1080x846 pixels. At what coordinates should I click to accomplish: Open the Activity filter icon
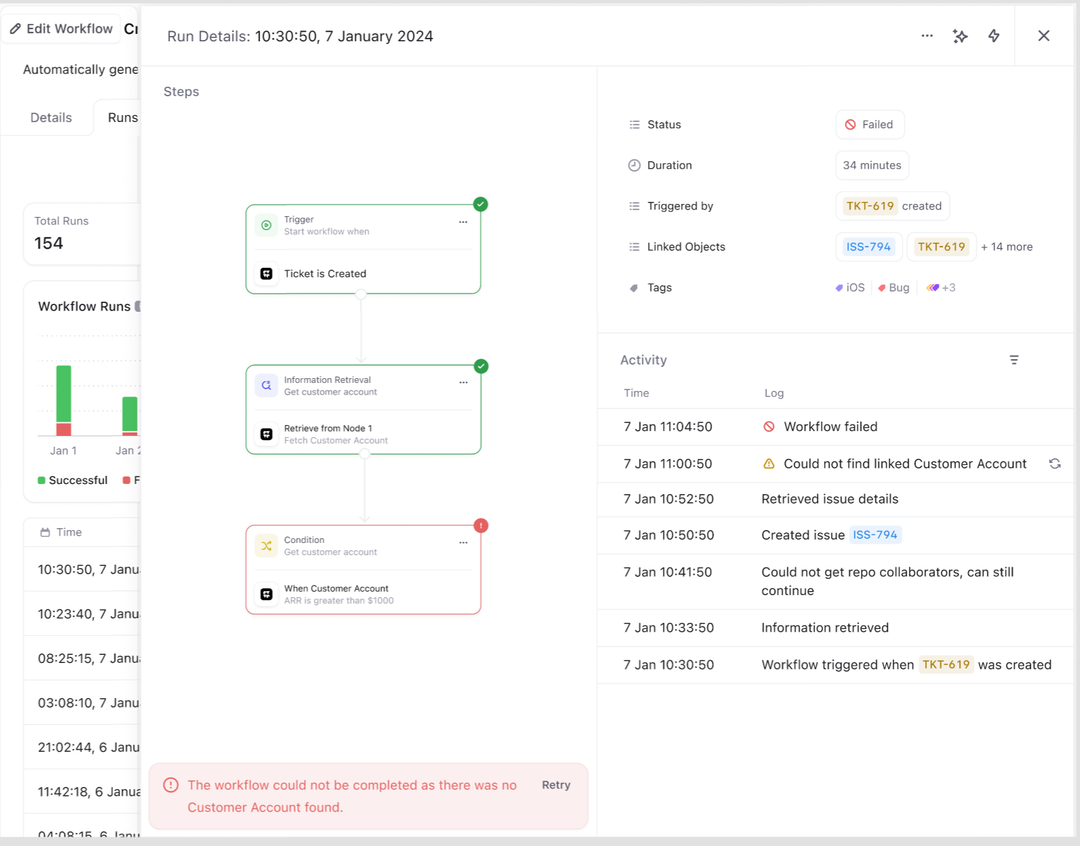tap(1014, 360)
